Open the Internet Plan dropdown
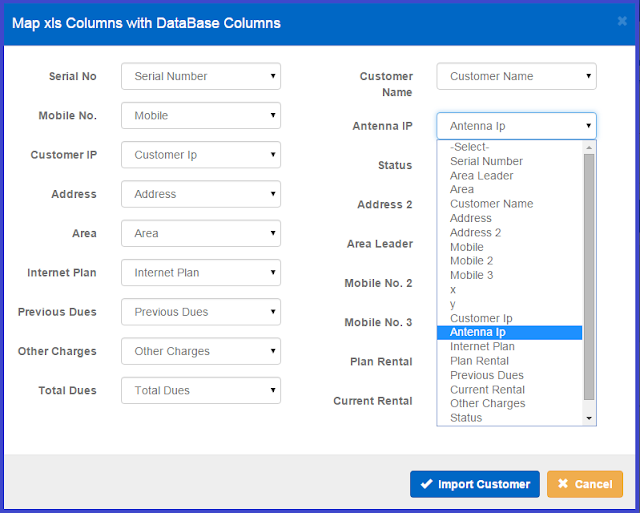The width and height of the screenshot is (640, 513). click(x=201, y=272)
